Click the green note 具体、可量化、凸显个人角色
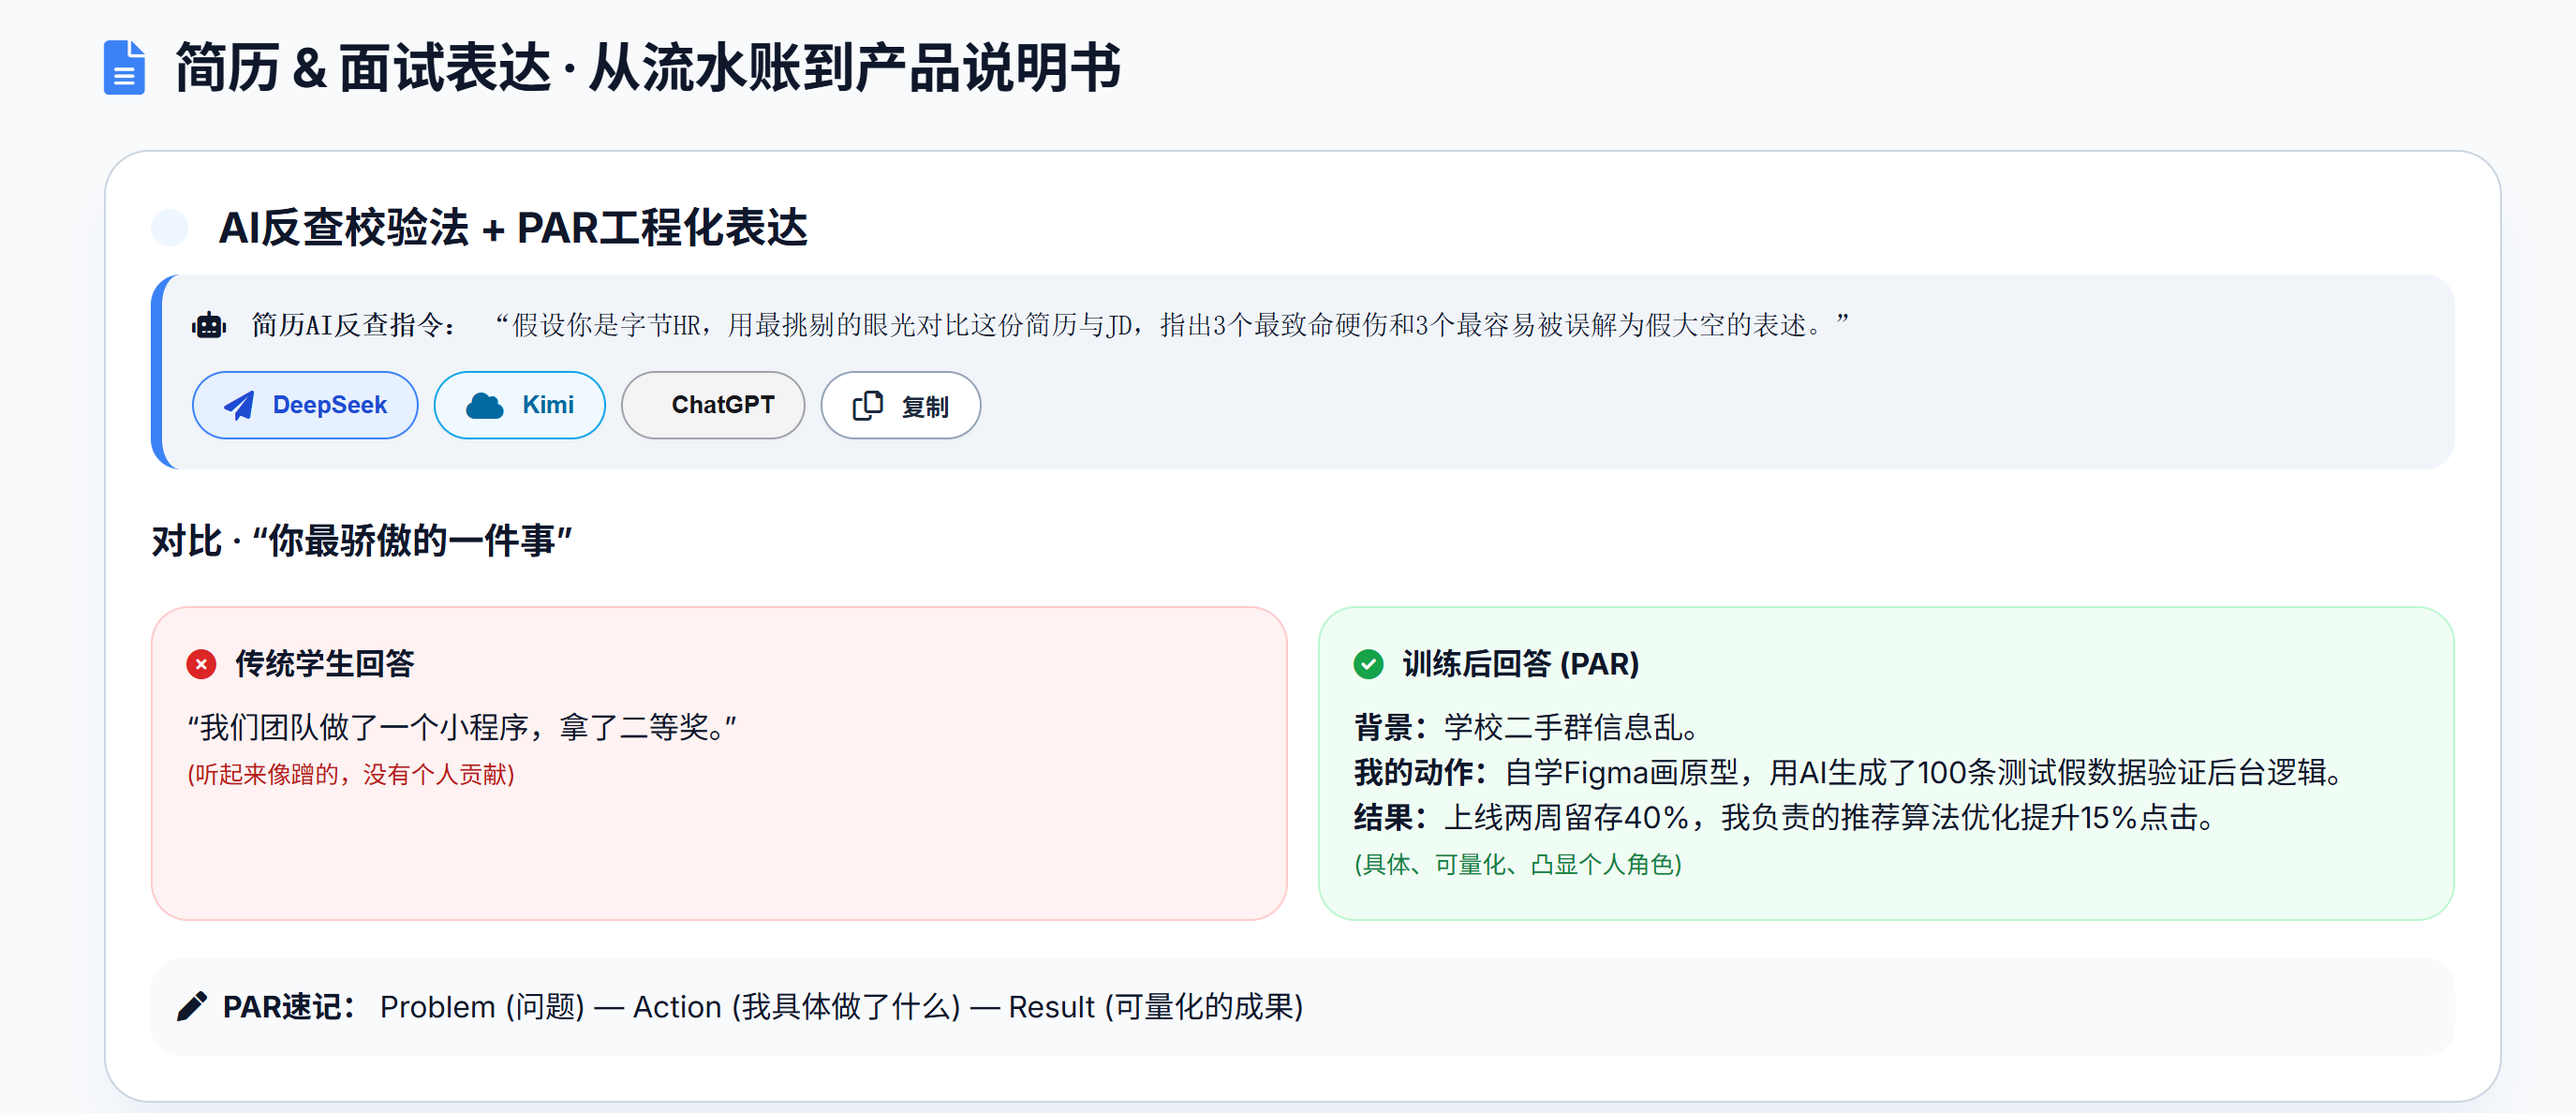Screen dimensions: 2576x1113 [1517, 864]
